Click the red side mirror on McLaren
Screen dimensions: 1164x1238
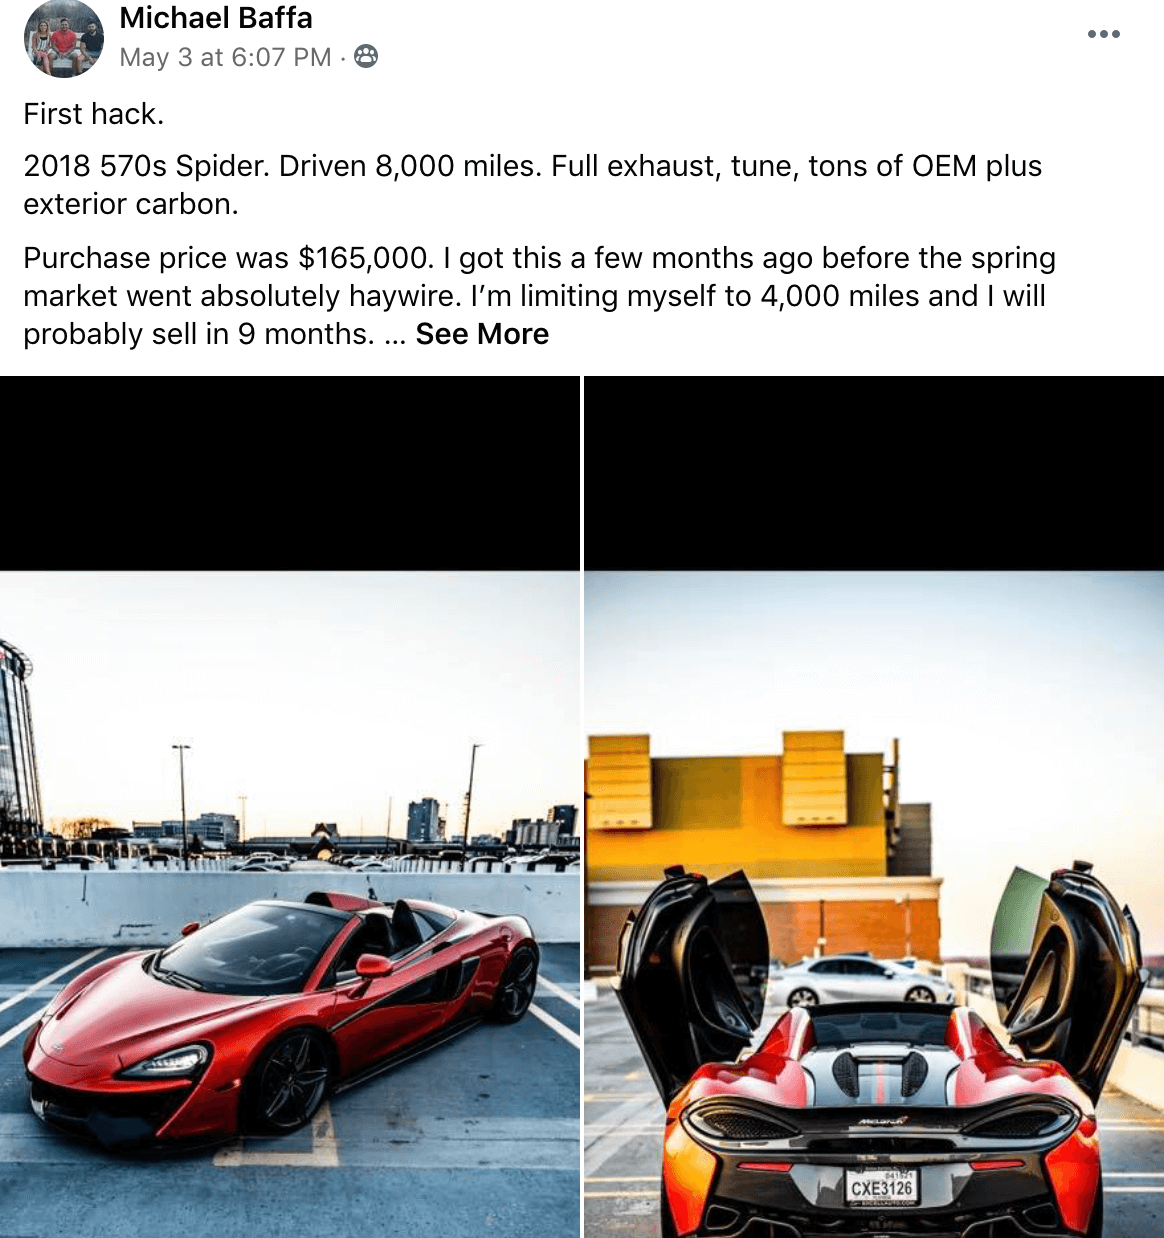[x=374, y=965]
